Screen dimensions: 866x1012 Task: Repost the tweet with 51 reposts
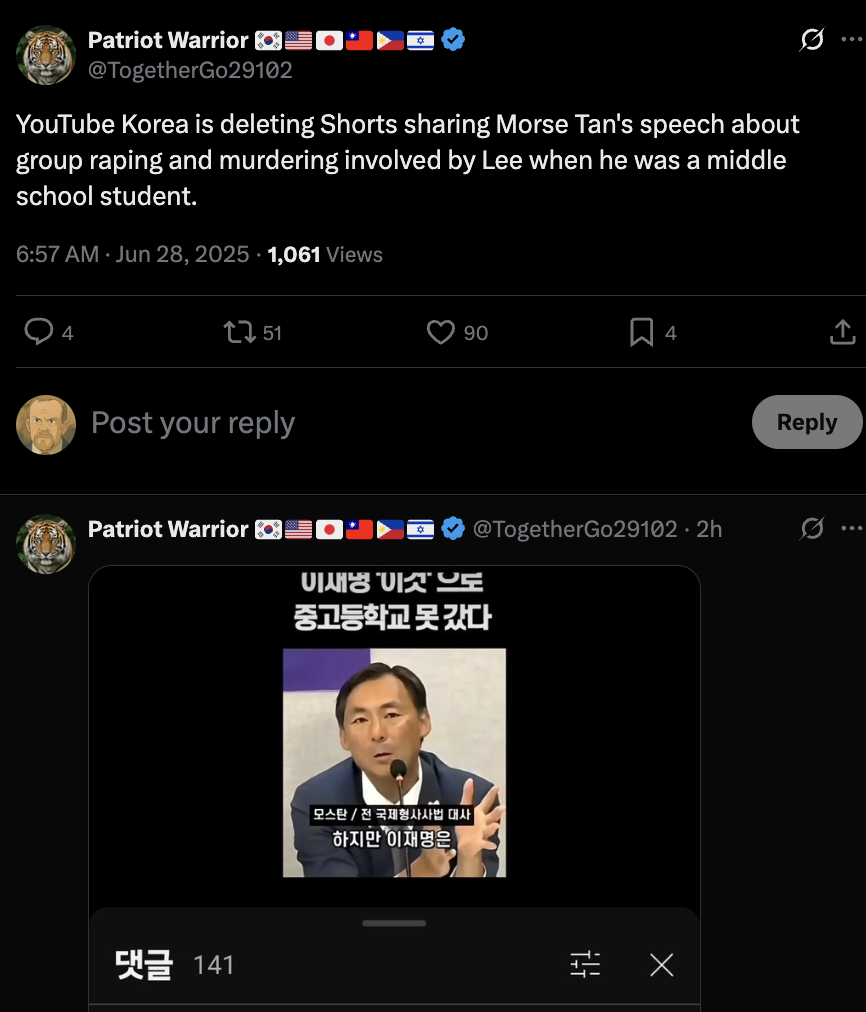[239, 332]
